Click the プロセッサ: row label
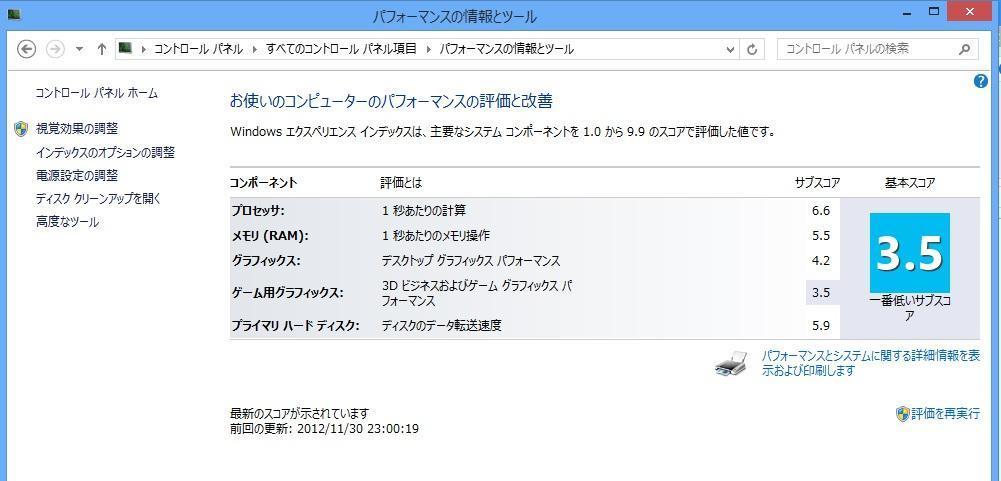This screenshot has height=481, width=1001. click(x=257, y=210)
